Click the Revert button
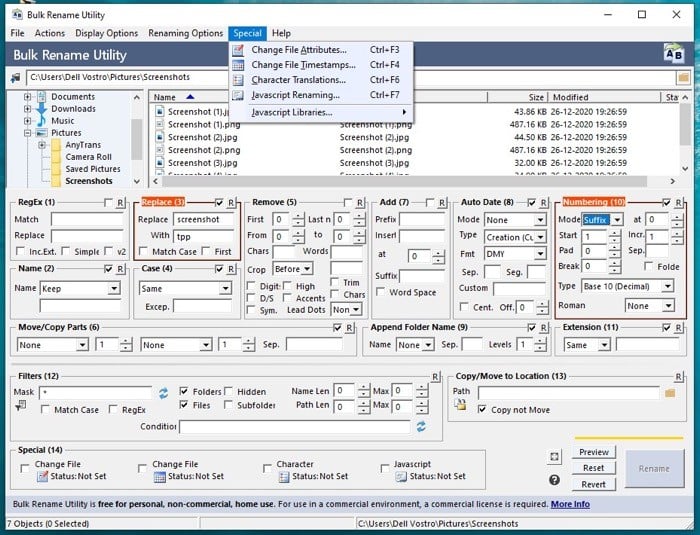 click(x=593, y=484)
